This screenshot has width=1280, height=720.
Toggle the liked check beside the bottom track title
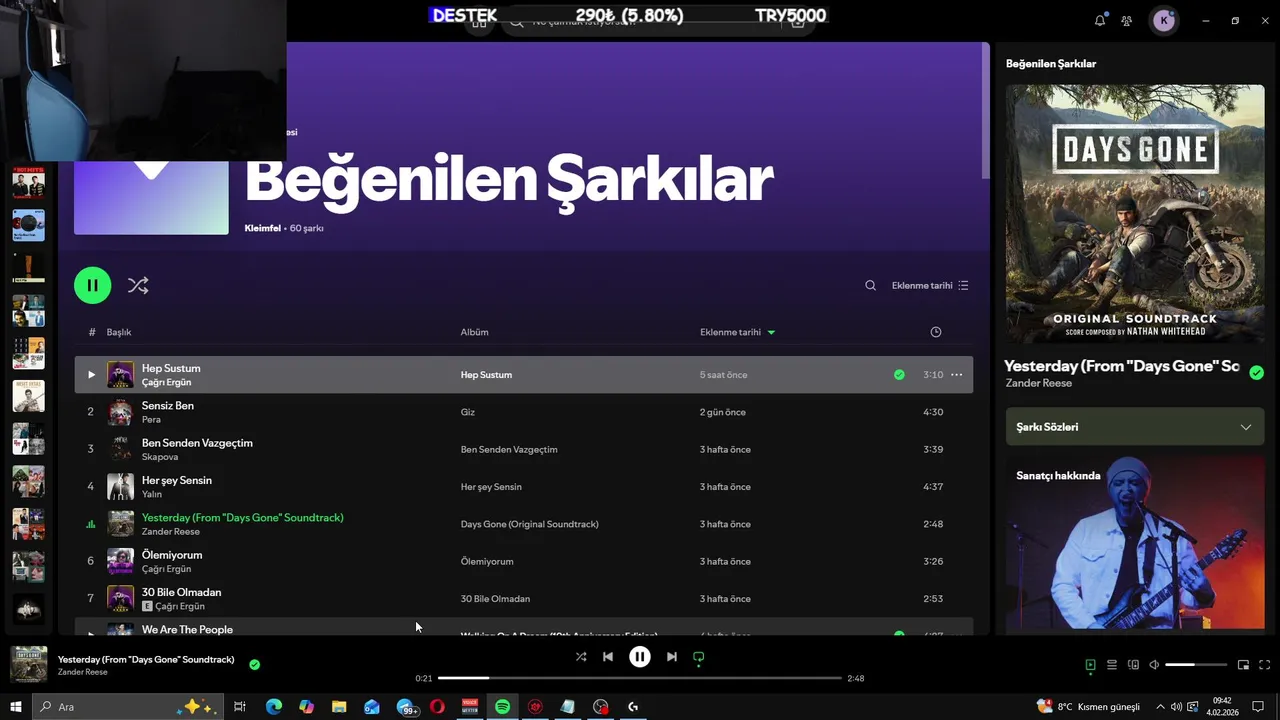(x=254, y=664)
